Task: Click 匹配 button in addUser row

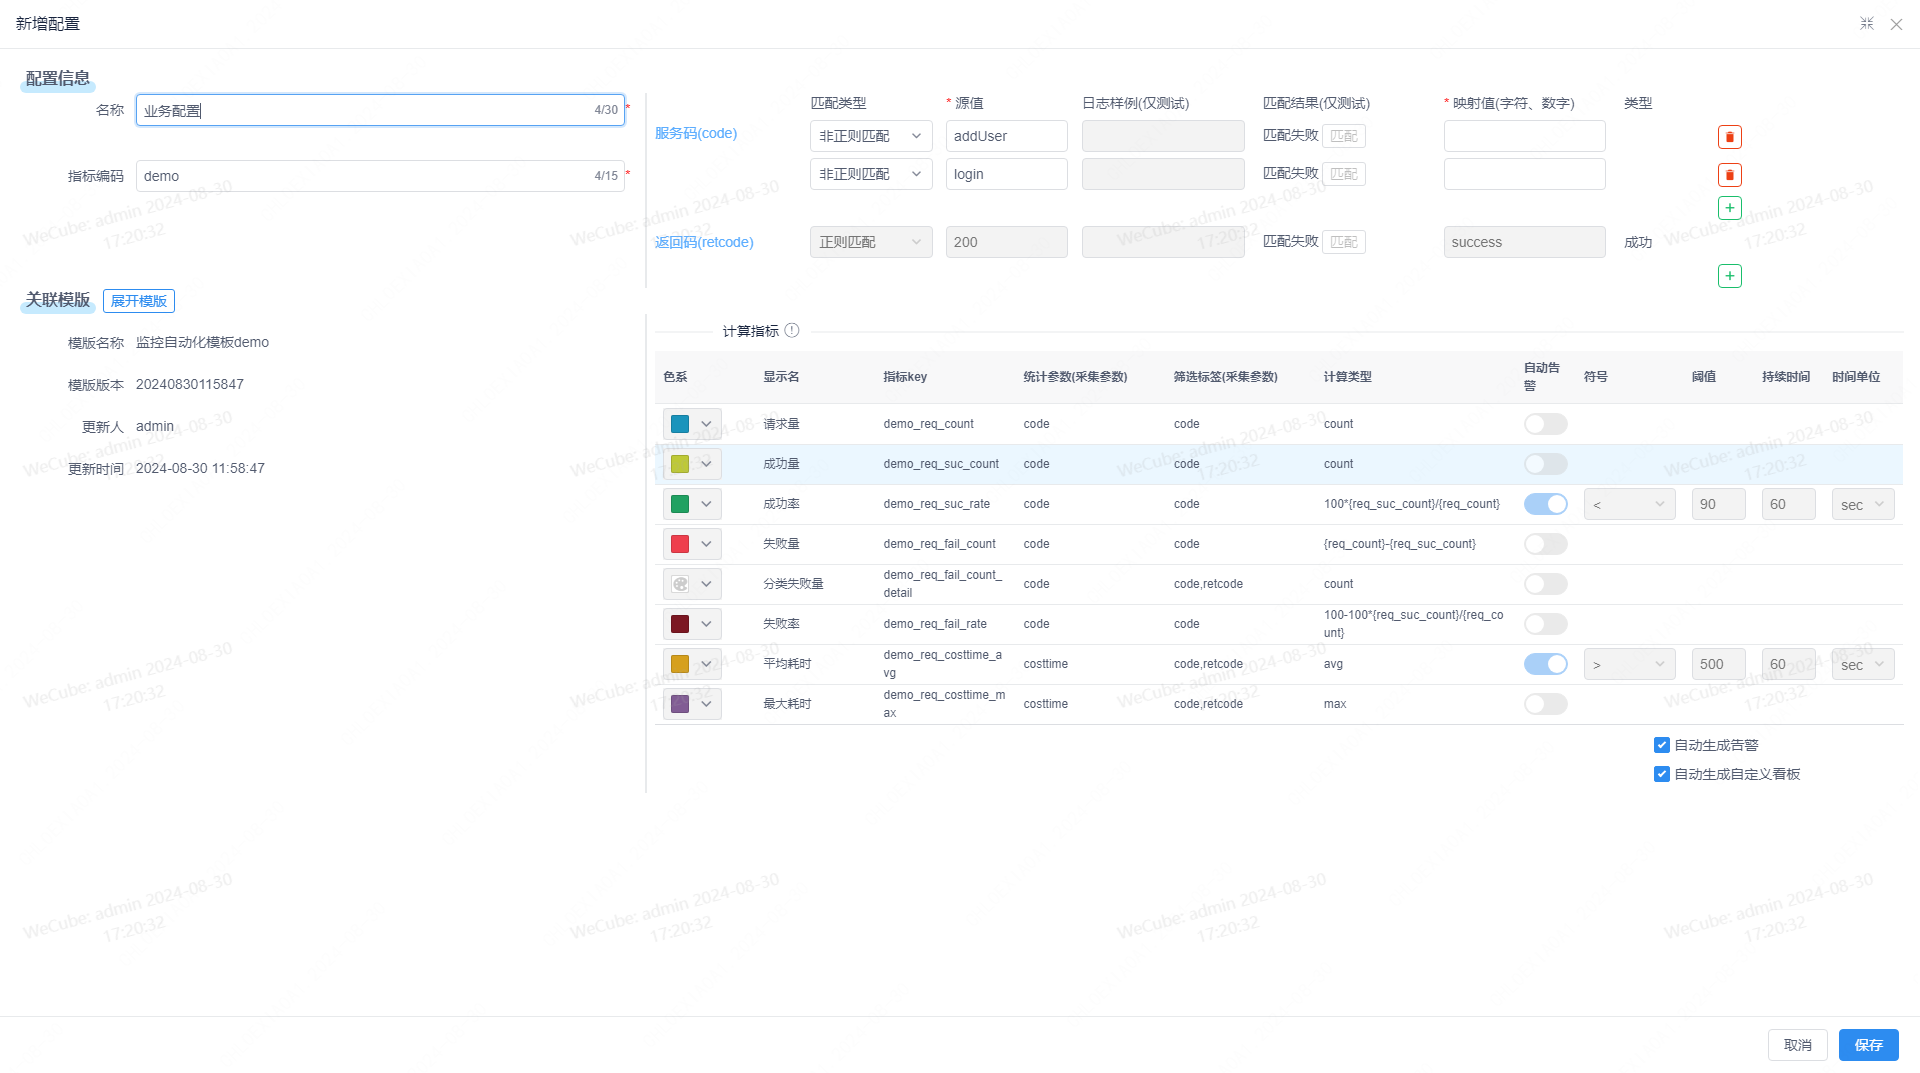Action: 1344,136
